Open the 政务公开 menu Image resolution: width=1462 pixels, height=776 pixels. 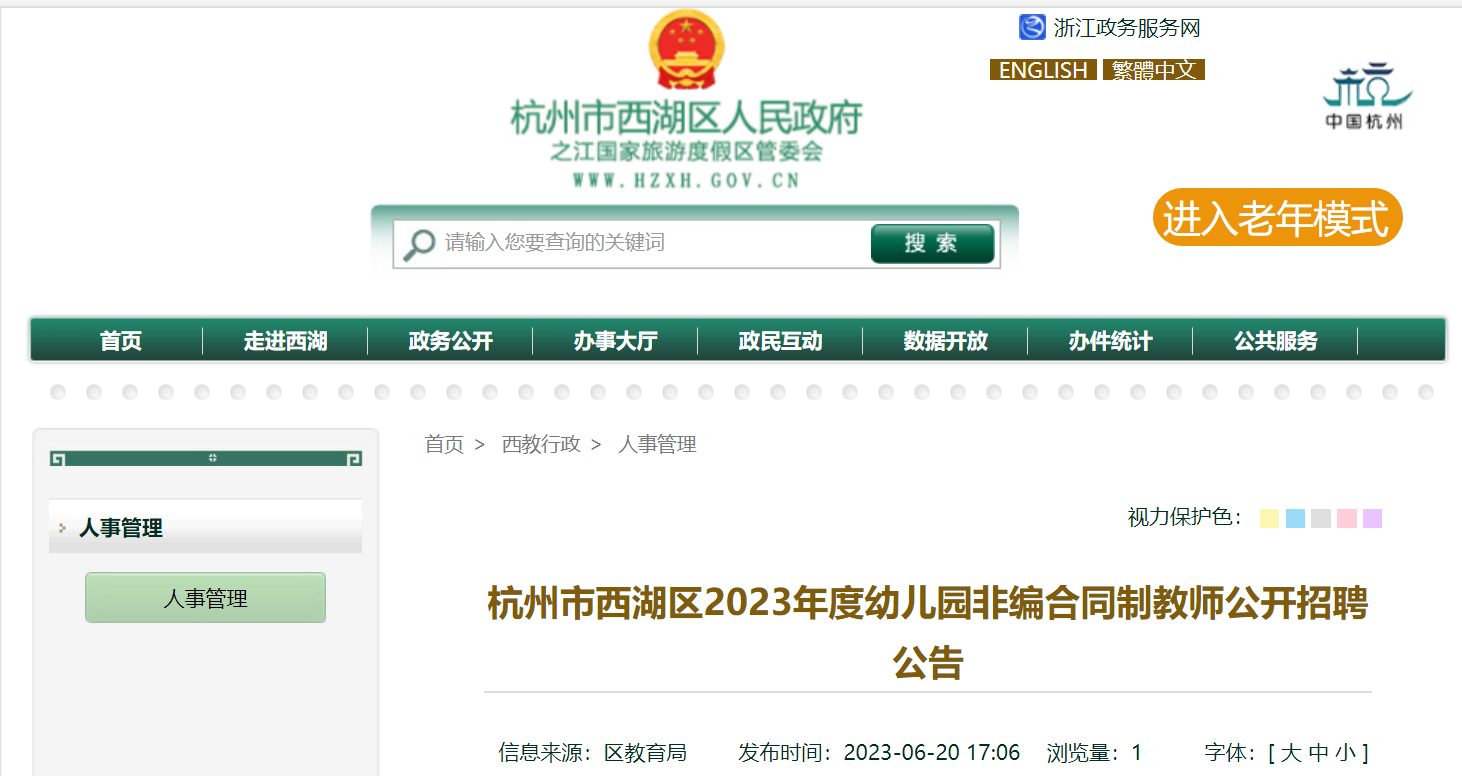click(x=450, y=341)
